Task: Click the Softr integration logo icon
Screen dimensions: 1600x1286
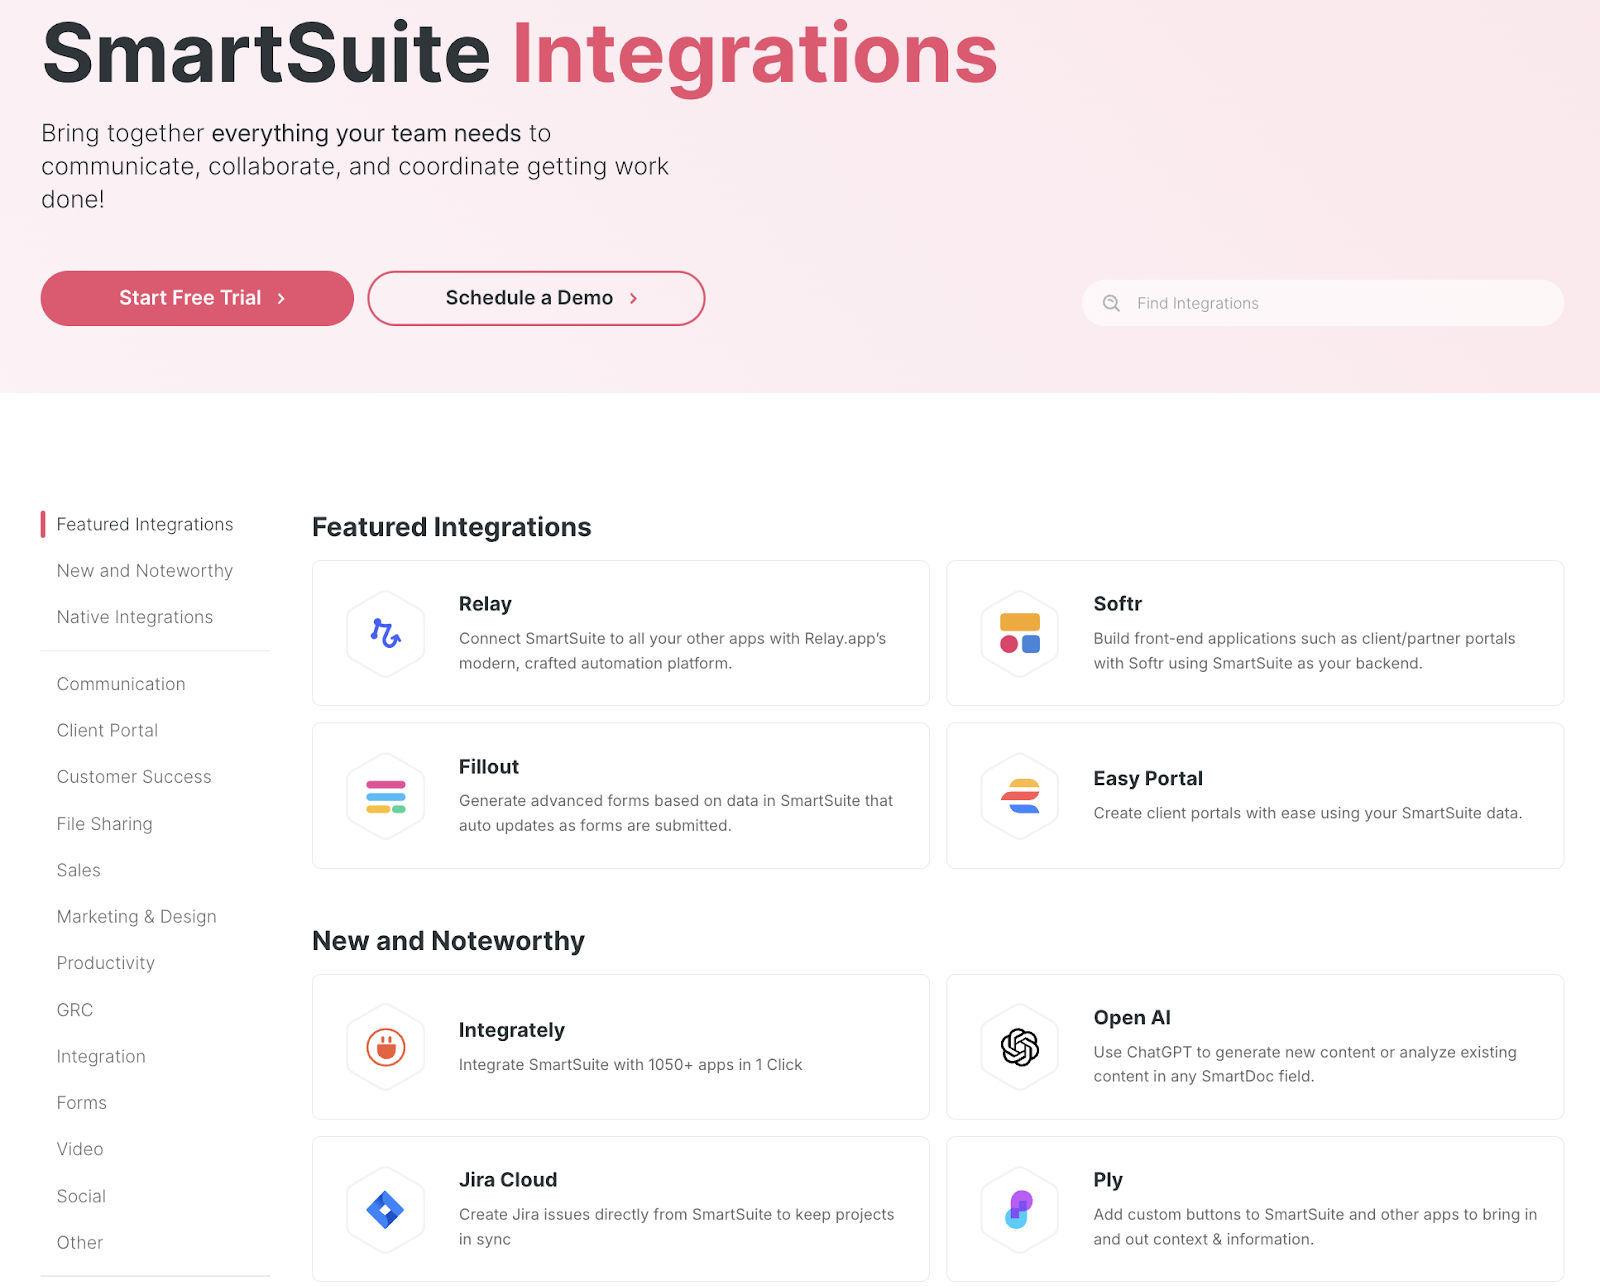Action: [x=1020, y=634]
